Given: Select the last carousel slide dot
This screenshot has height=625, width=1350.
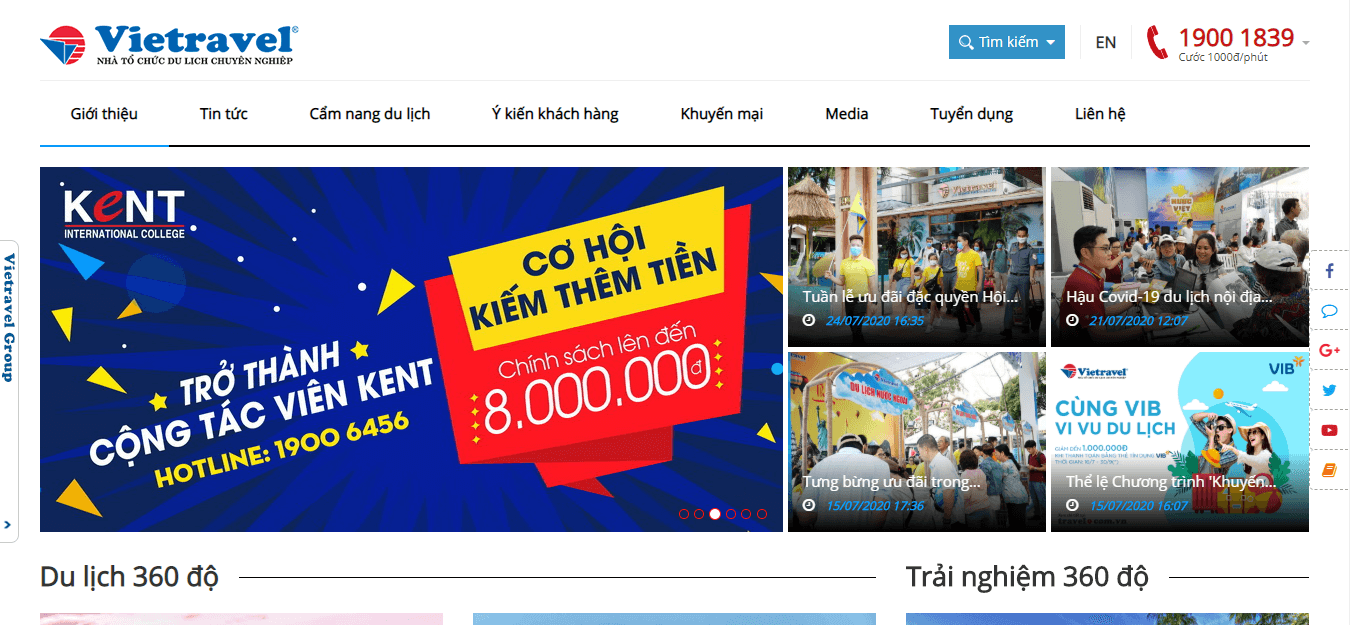Looking at the screenshot, I should (762, 514).
